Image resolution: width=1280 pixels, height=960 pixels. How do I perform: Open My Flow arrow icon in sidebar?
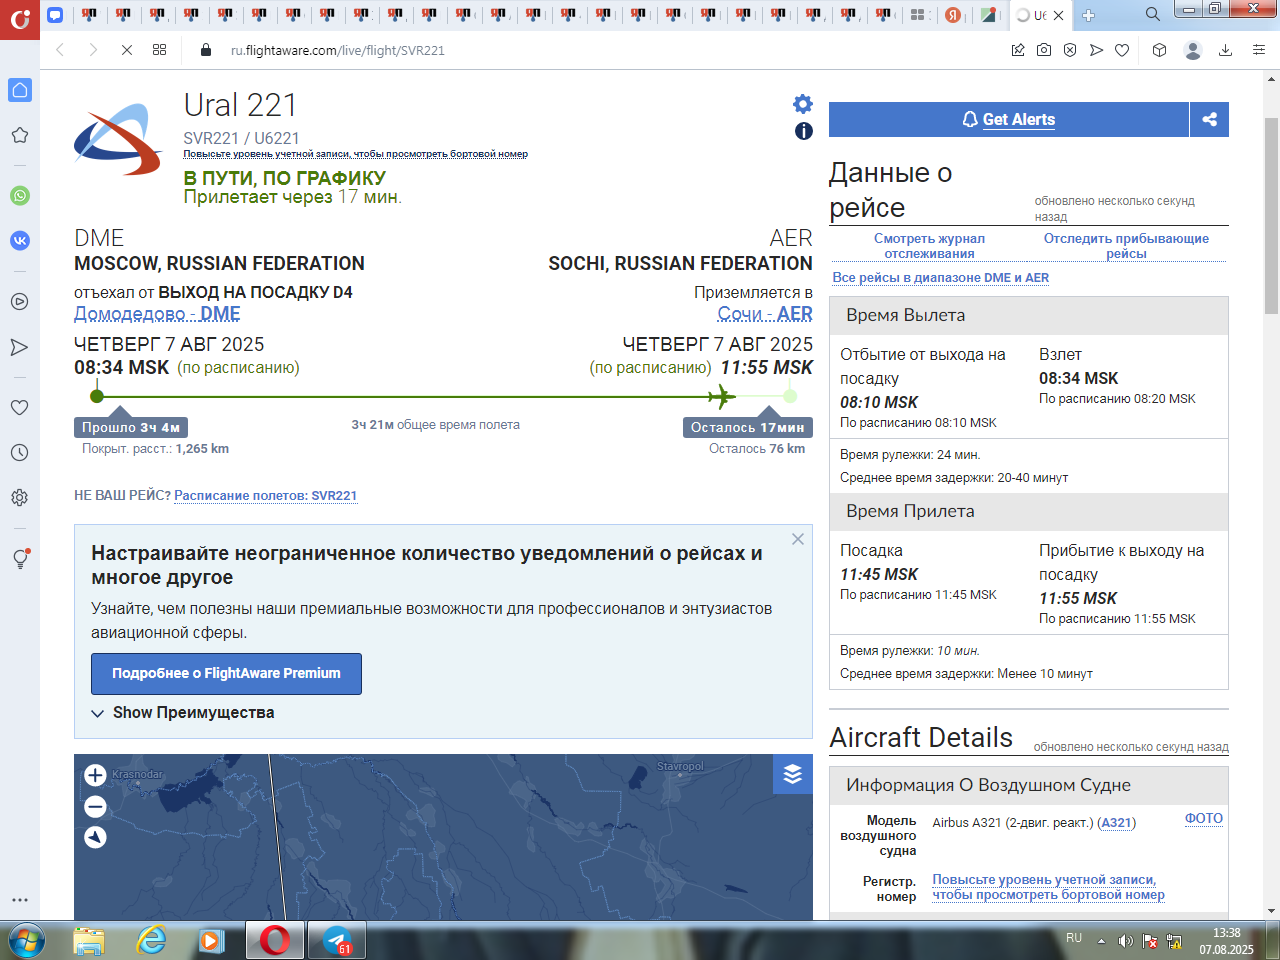(x=20, y=347)
